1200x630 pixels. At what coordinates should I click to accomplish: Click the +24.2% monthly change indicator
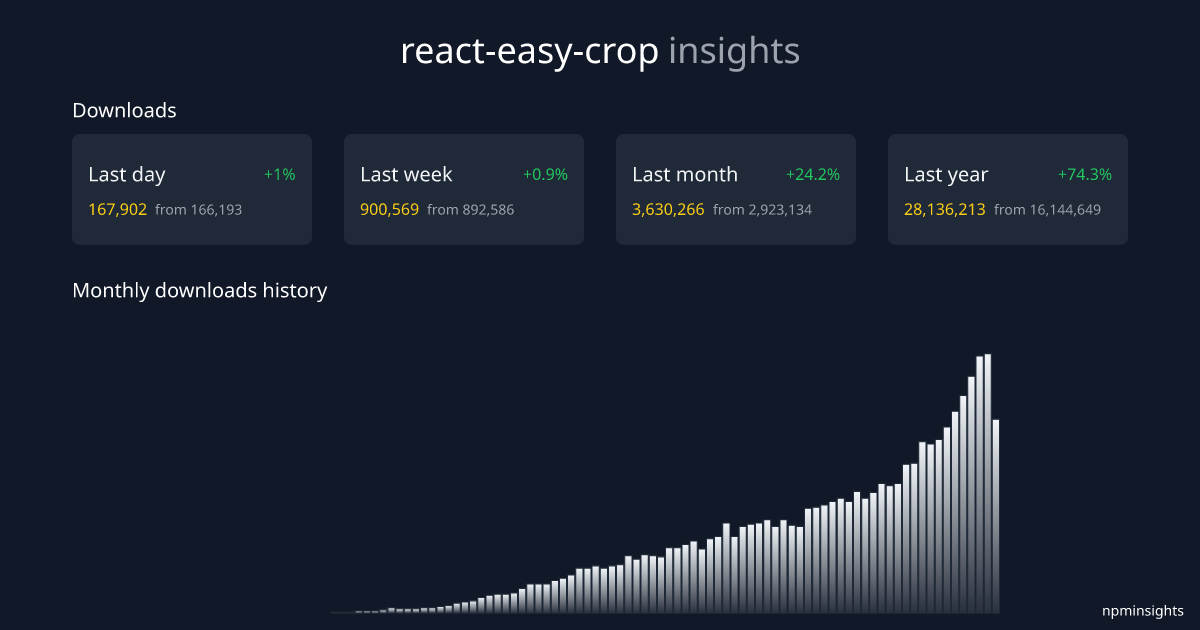point(812,175)
